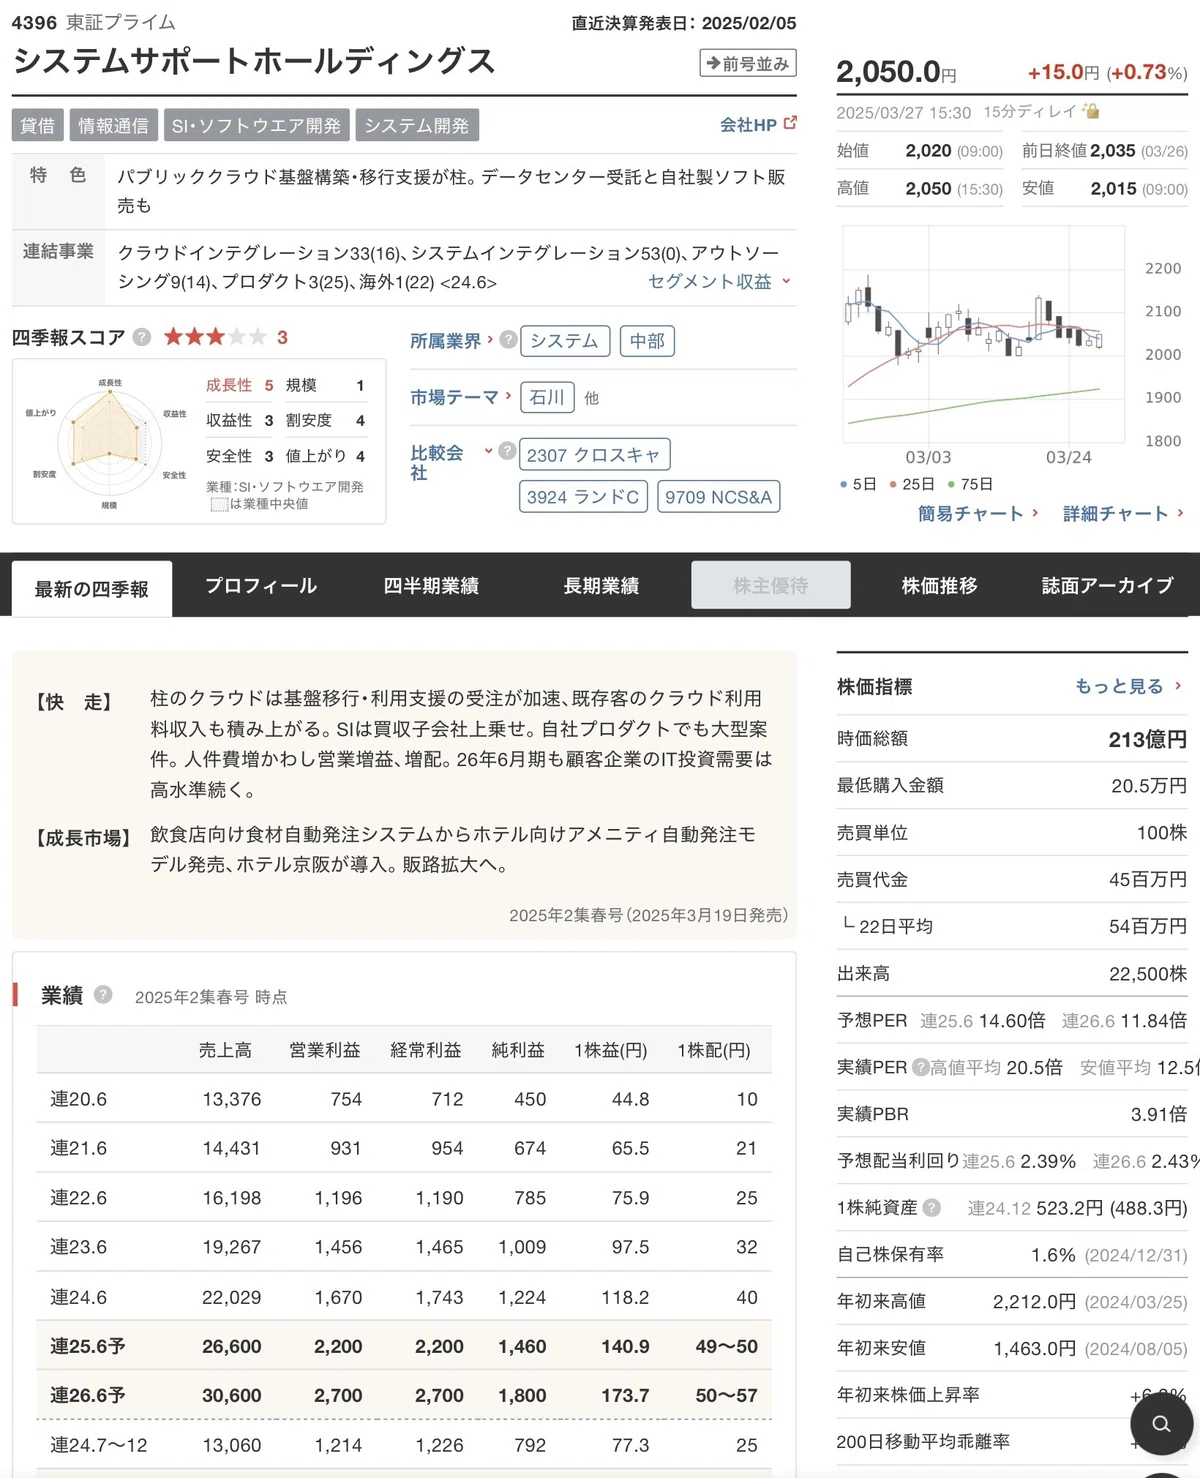Open the 詳細チャート link
Image resolution: width=1200 pixels, height=1478 pixels.
pos(1123,513)
